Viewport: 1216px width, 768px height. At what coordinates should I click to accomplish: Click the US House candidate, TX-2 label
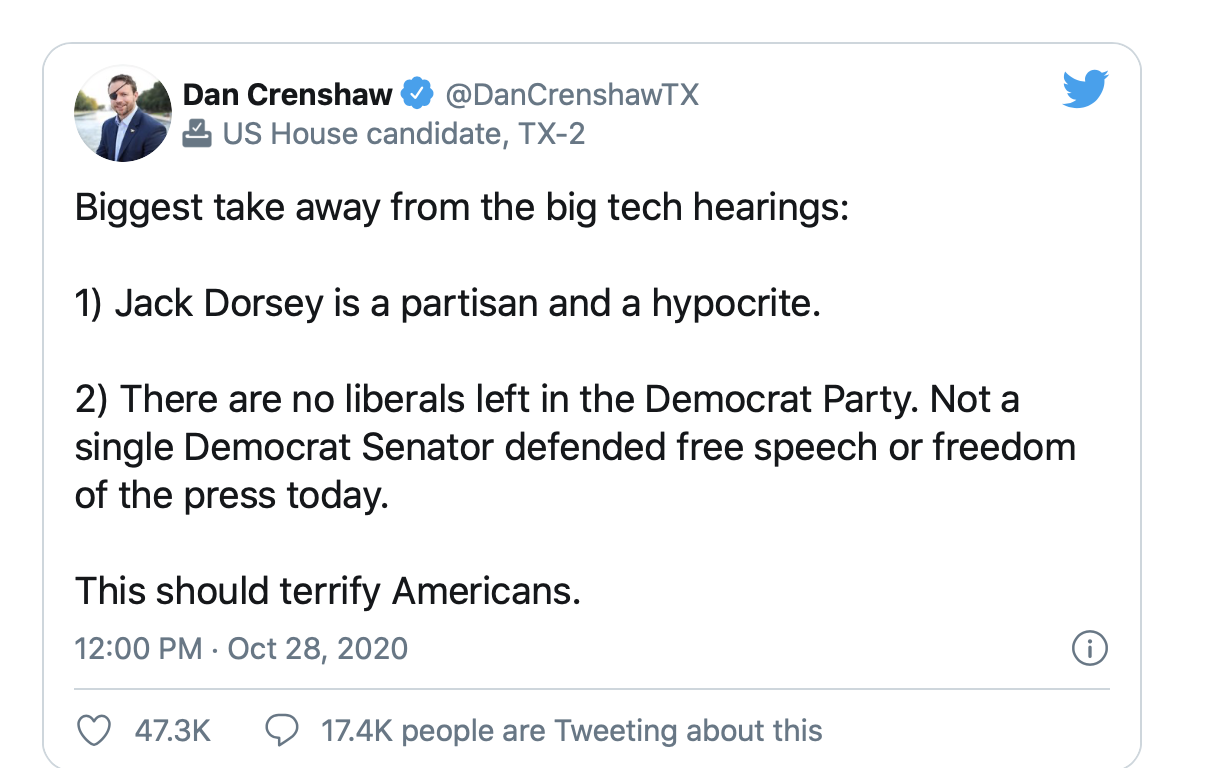(403, 132)
